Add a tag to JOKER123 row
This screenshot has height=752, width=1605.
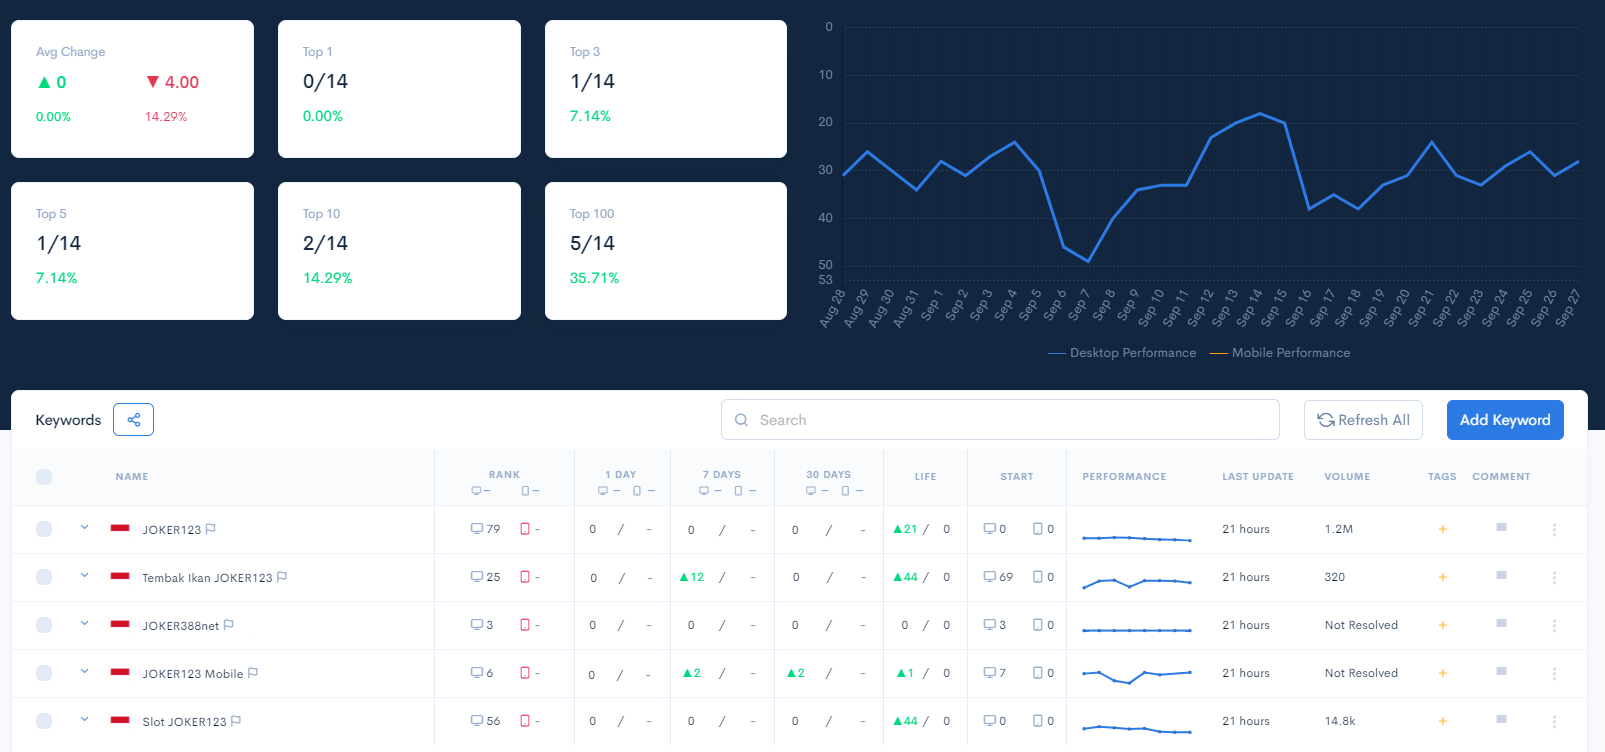pyautogui.click(x=1442, y=529)
